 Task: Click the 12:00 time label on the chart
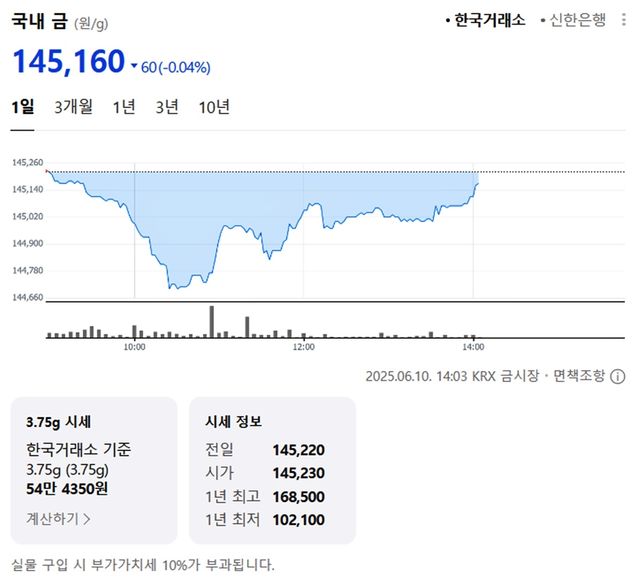coord(304,347)
